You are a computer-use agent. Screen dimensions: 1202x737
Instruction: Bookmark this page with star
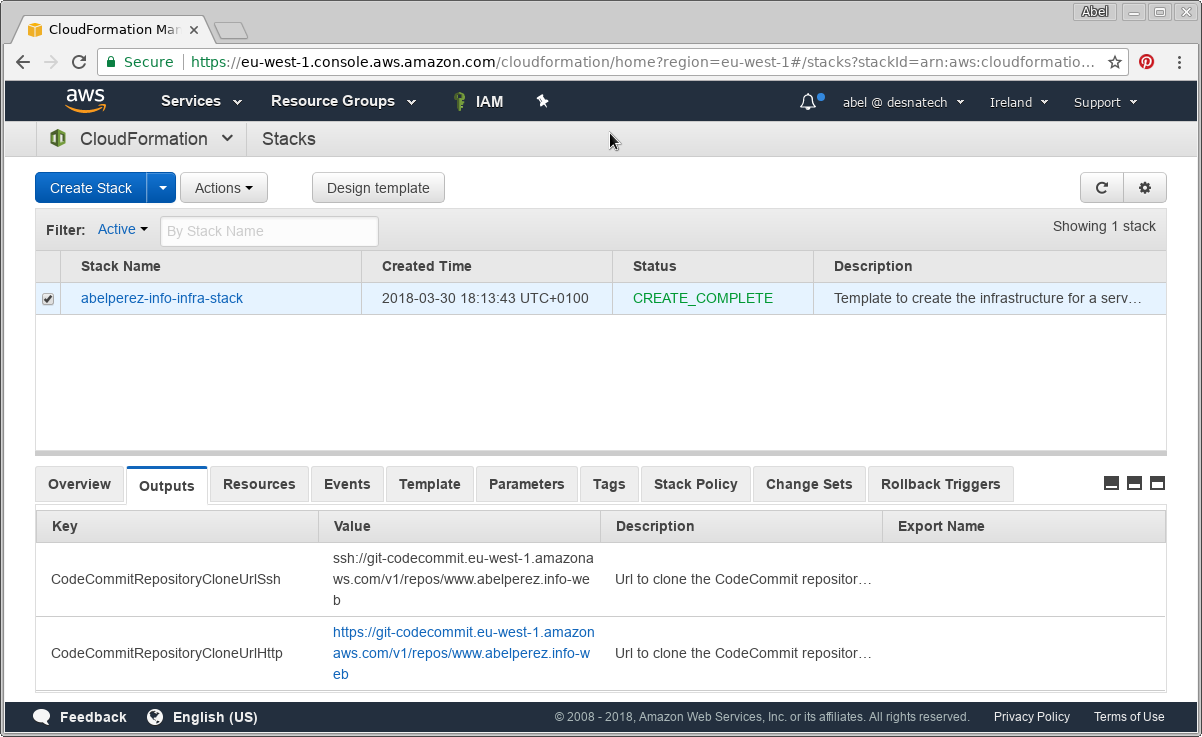[1114, 62]
